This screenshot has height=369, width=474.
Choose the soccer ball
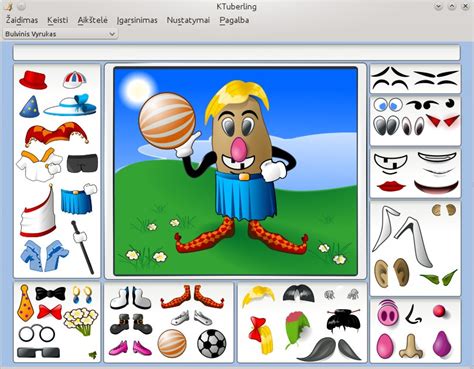212,344
